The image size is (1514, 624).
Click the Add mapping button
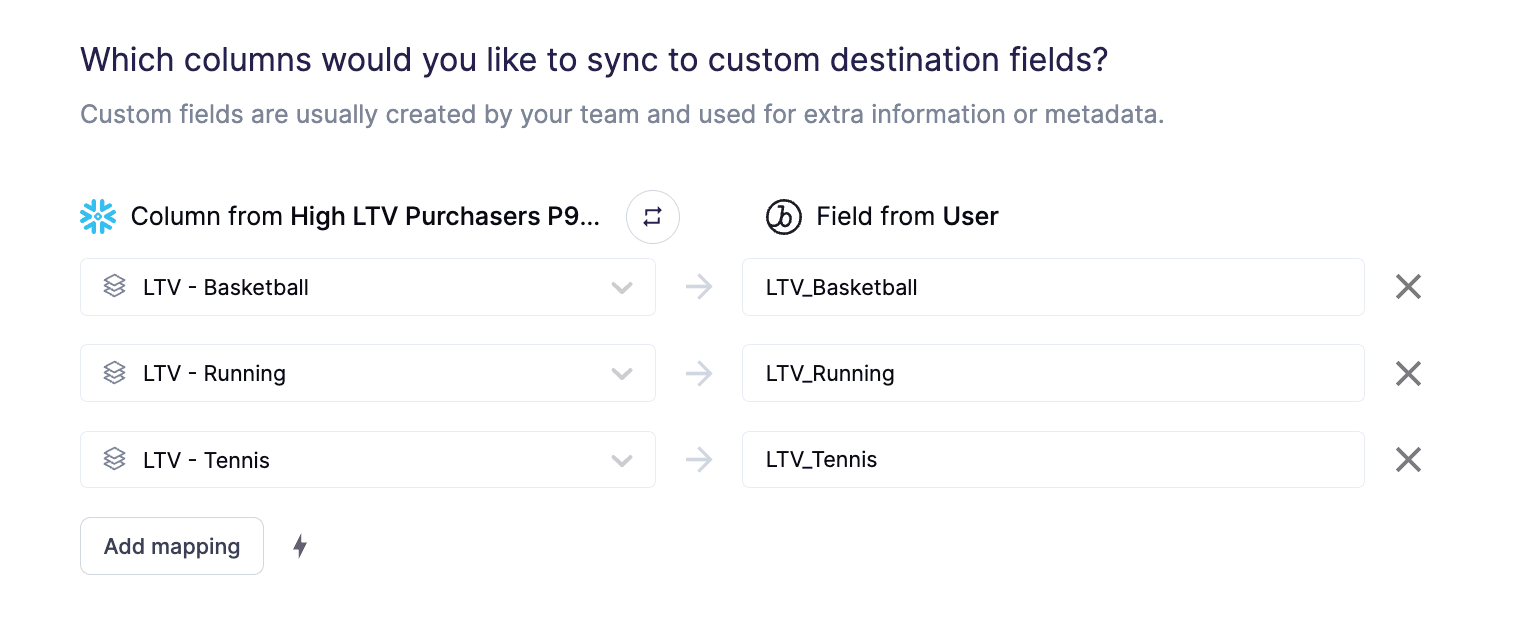click(x=172, y=546)
